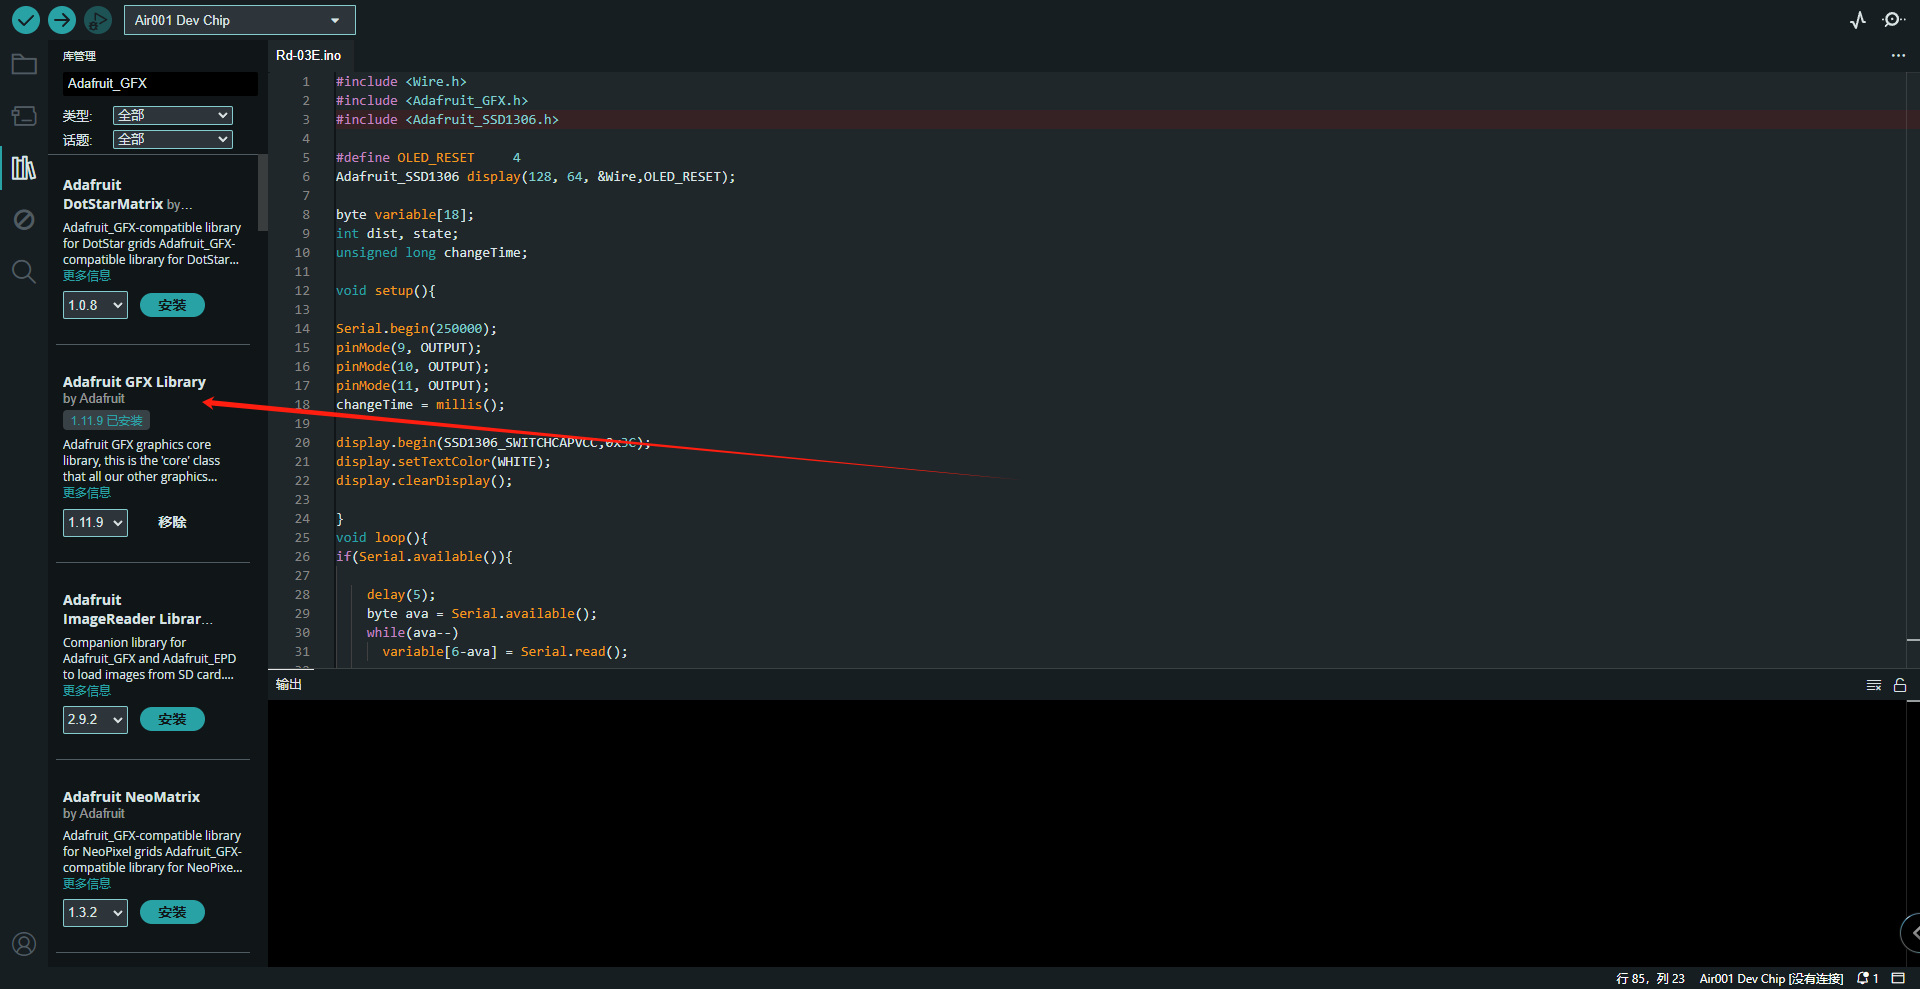Click line number 12 in the gutter
Screen dimensions: 1920x989
point(302,291)
